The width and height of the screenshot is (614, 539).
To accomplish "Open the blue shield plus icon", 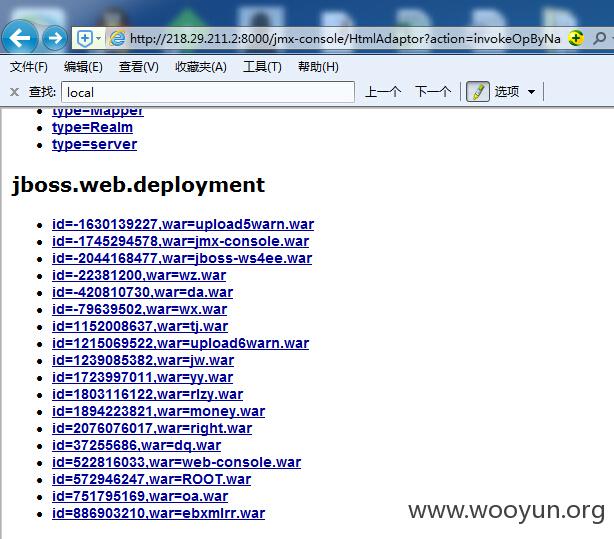I will [85, 38].
